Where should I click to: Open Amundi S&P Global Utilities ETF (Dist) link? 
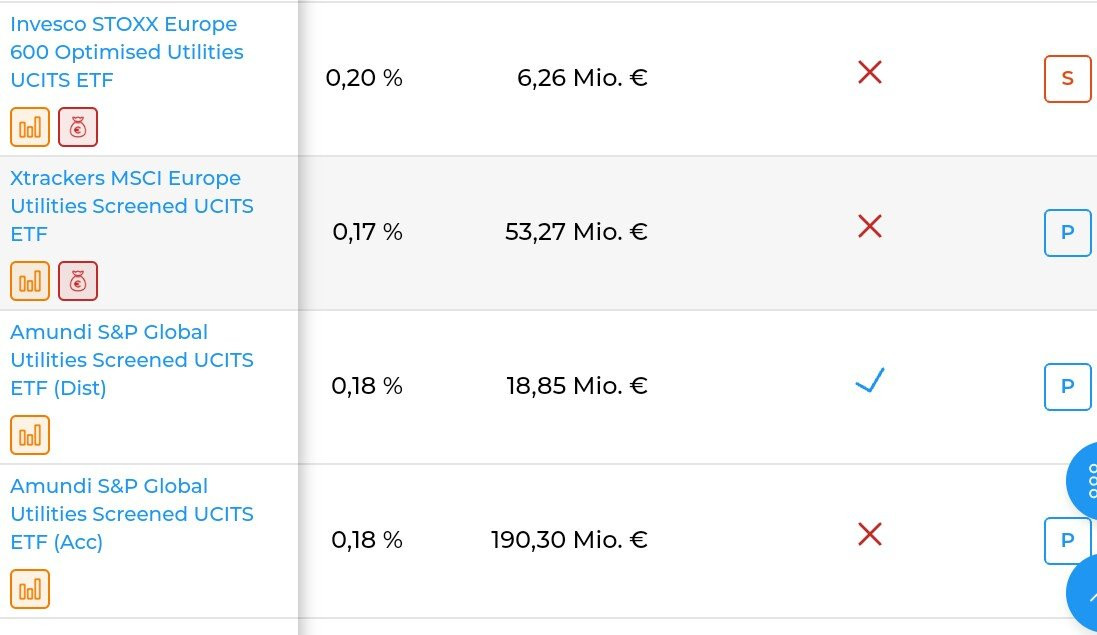[x=131, y=360]
